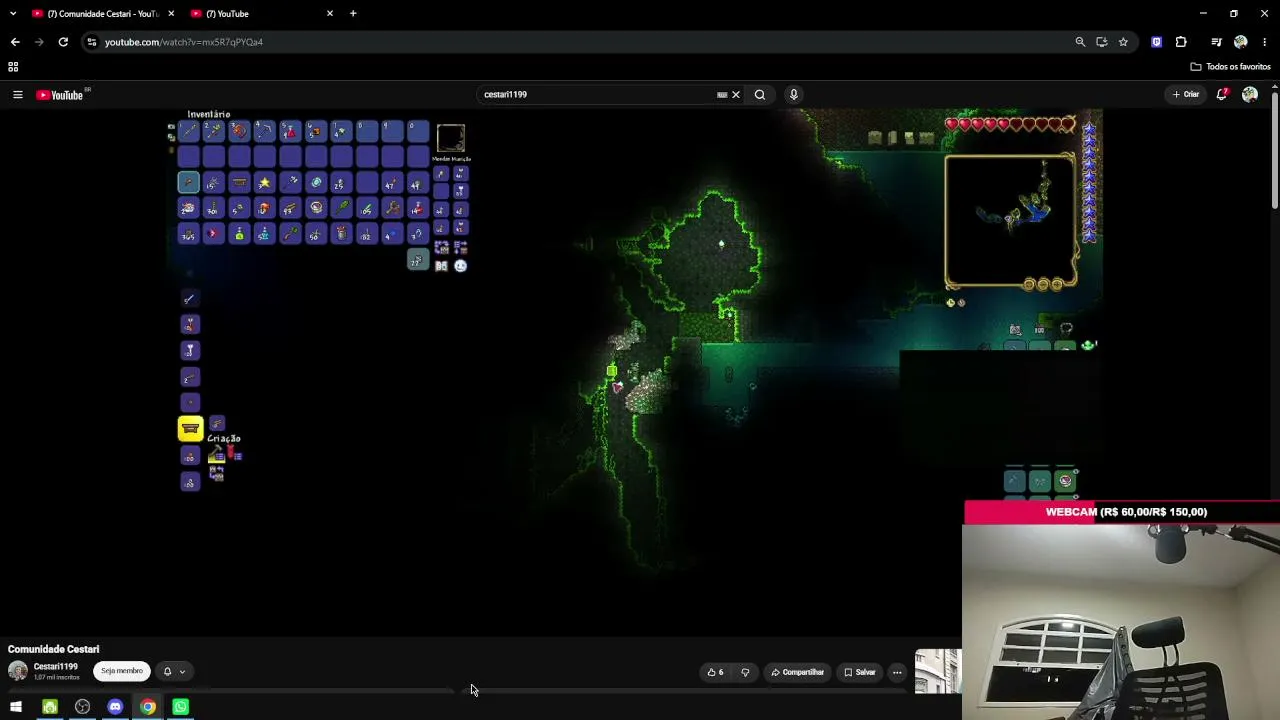Click the Compartilhar share button
1280x720 pixels.
point(798,672)
